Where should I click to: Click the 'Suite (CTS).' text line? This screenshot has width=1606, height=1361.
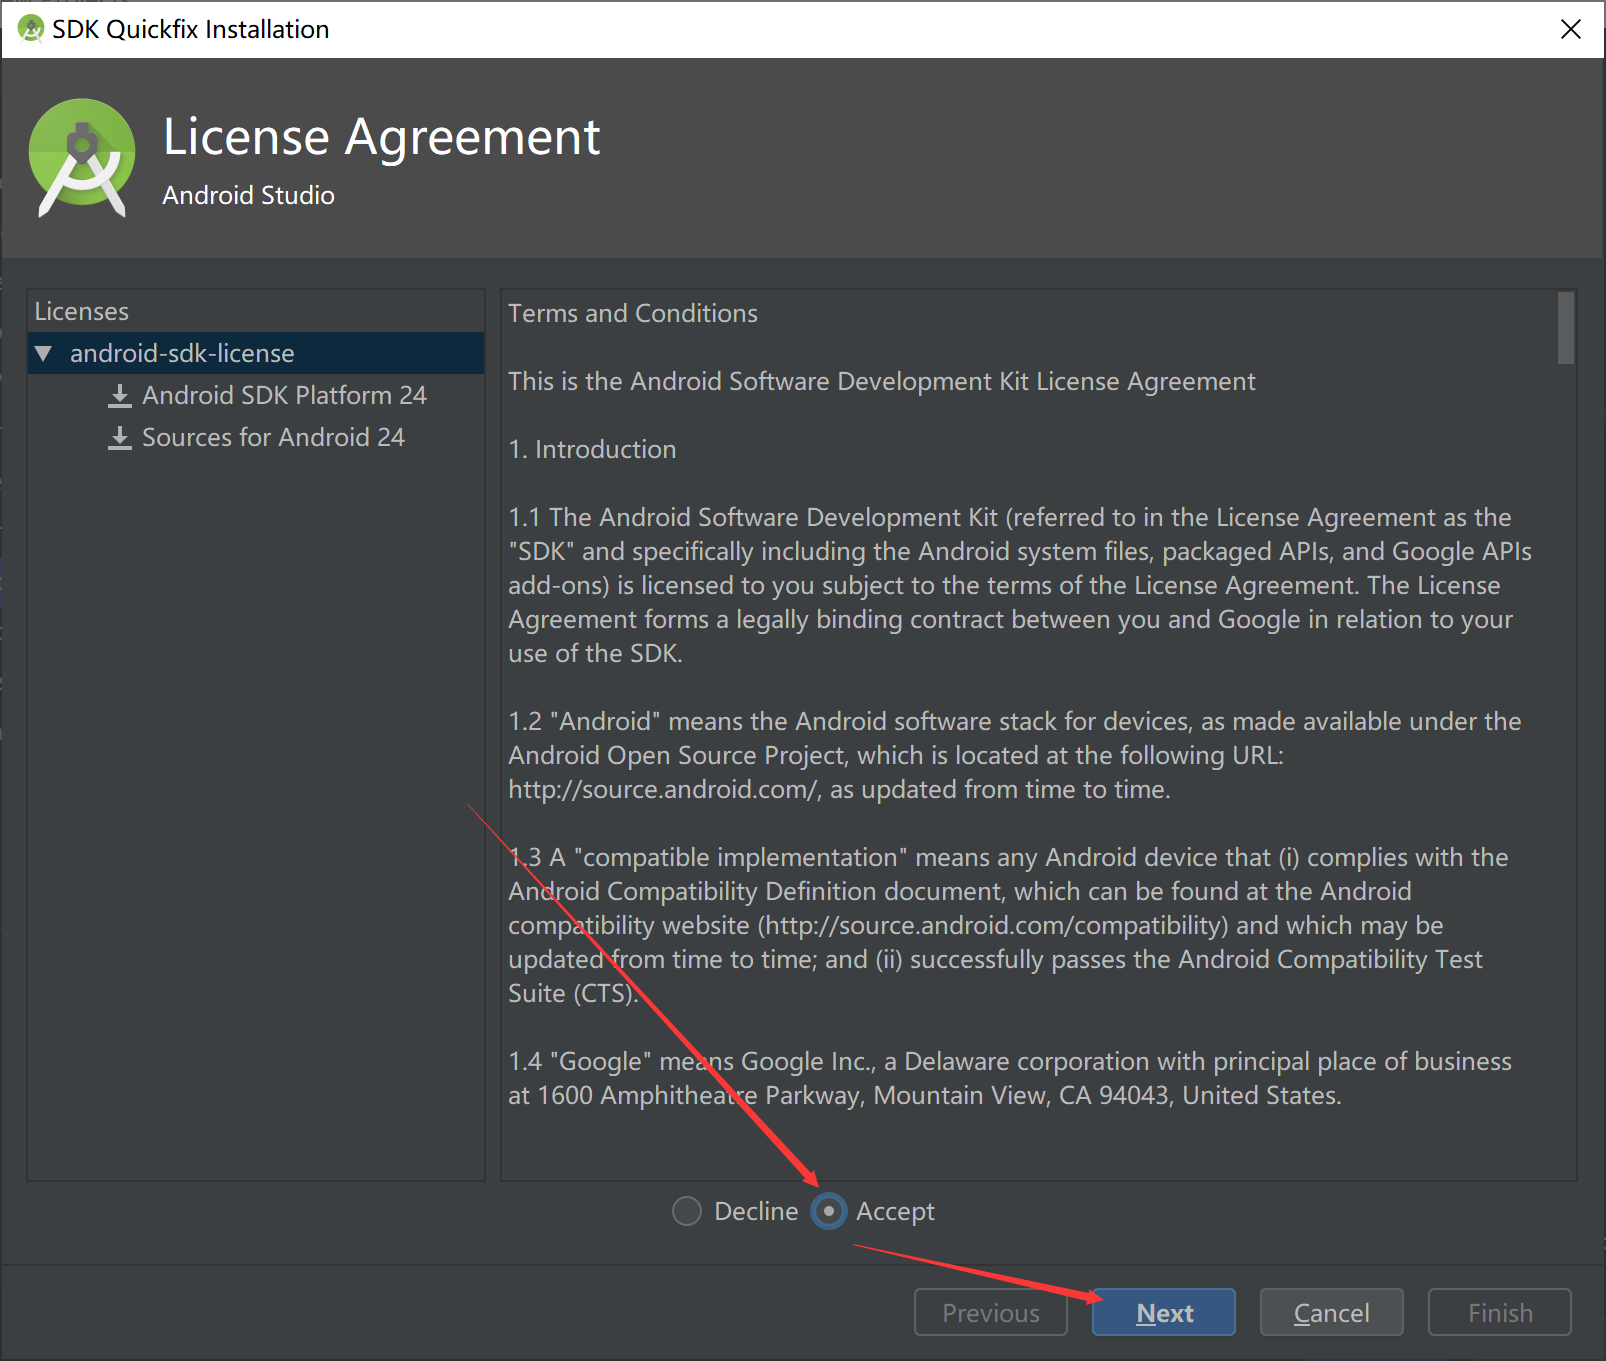point(573,993)
